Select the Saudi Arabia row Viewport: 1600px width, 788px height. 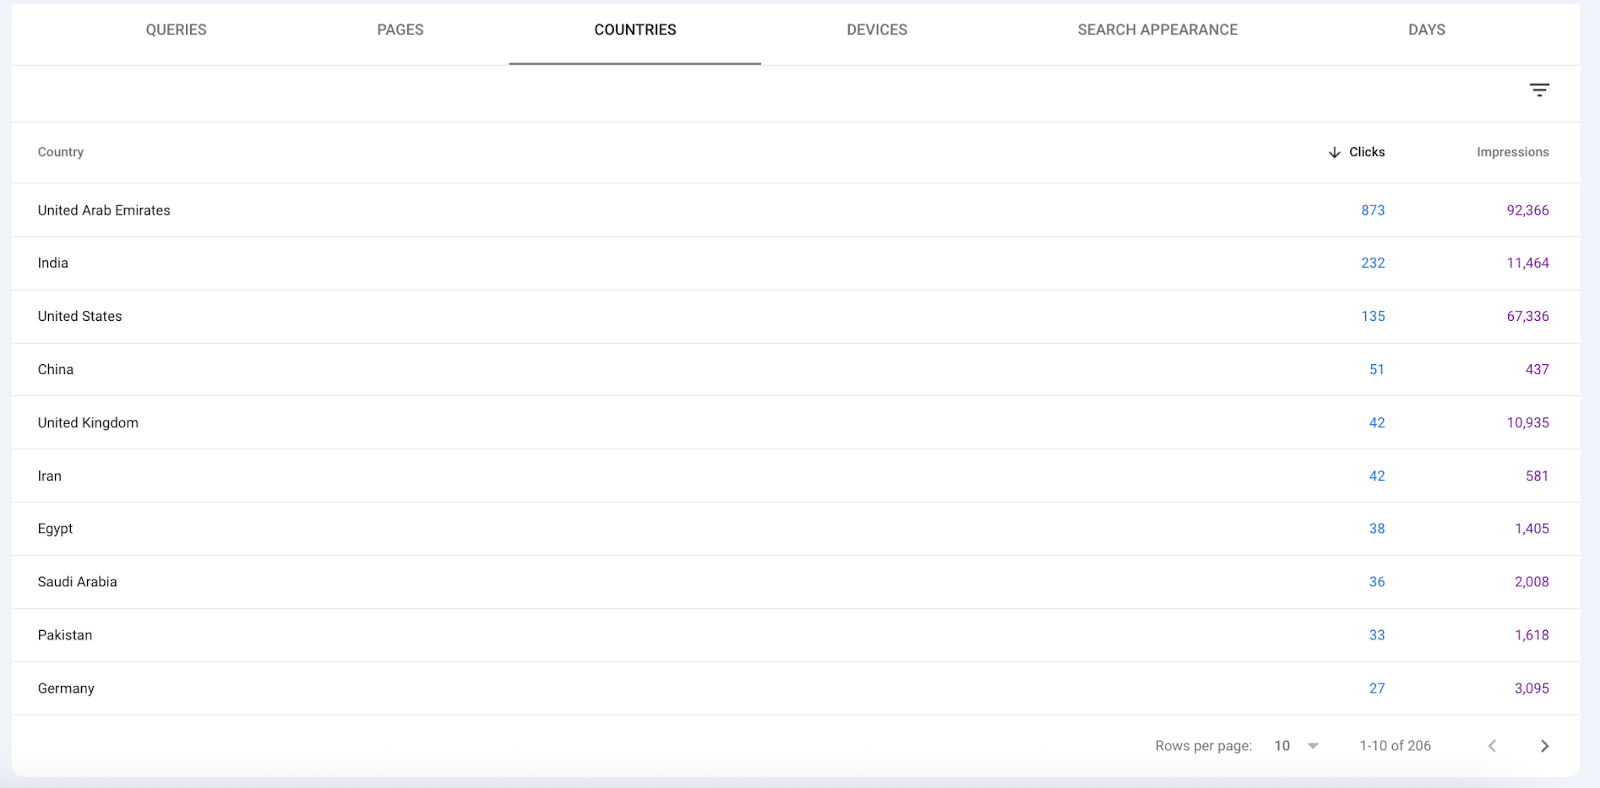coord(77,582)
